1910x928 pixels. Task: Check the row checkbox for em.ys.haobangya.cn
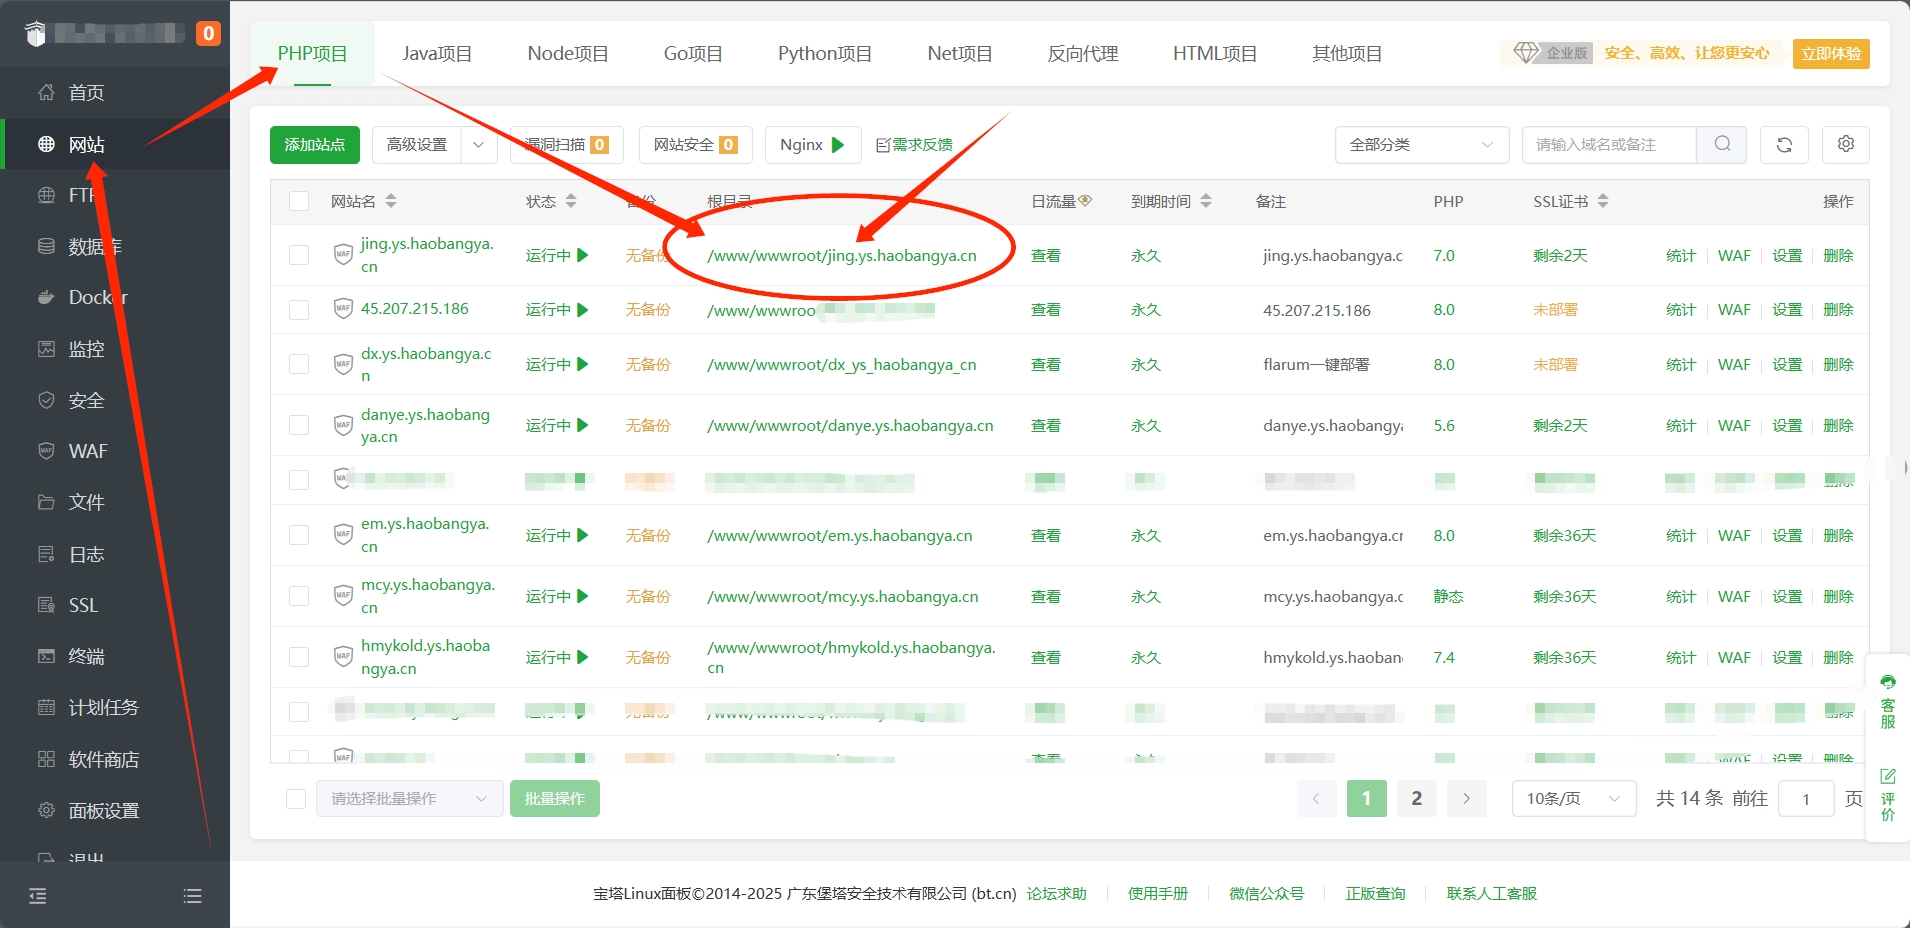point(299,535)
